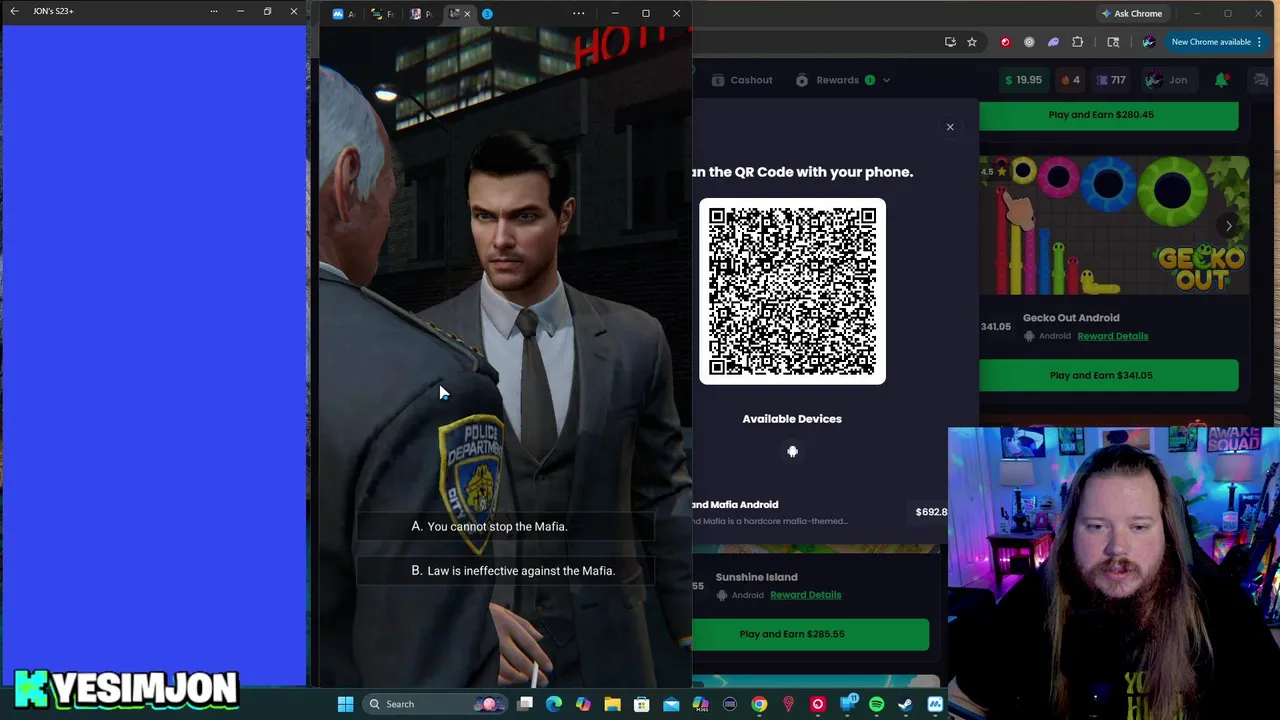Viewport: 1280px width, 720px height.
Task: Go back in JON's S23+ window
Action: point(14,11)
